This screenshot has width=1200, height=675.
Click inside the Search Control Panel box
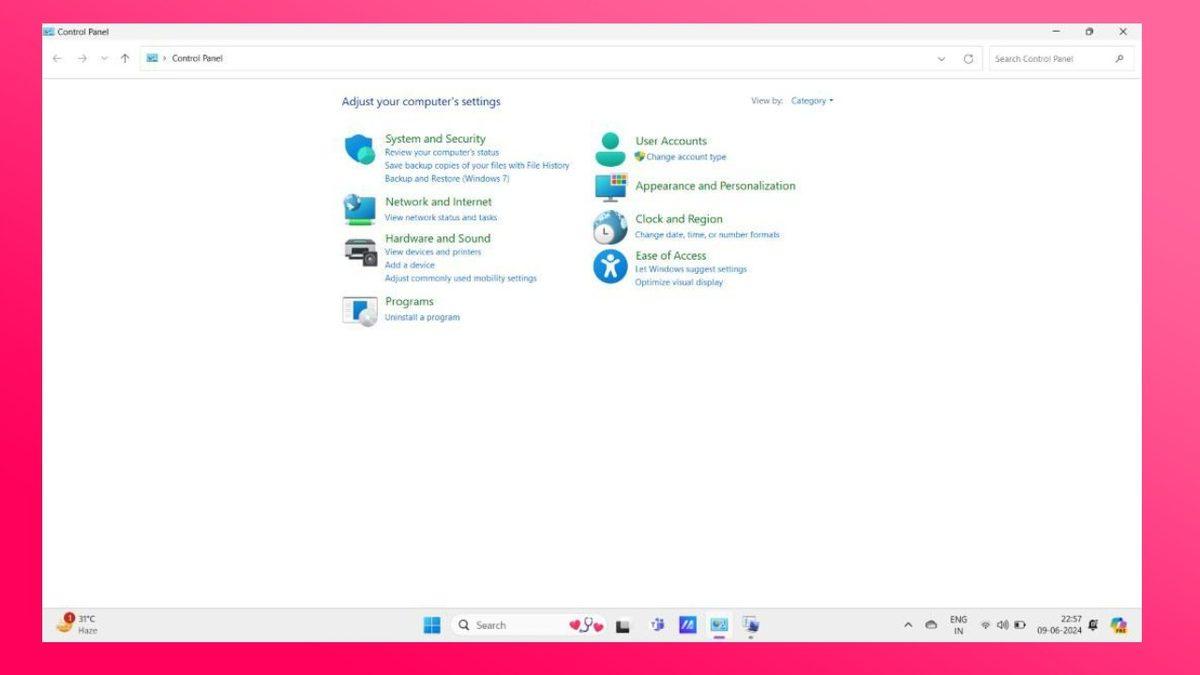point(1050,58)
